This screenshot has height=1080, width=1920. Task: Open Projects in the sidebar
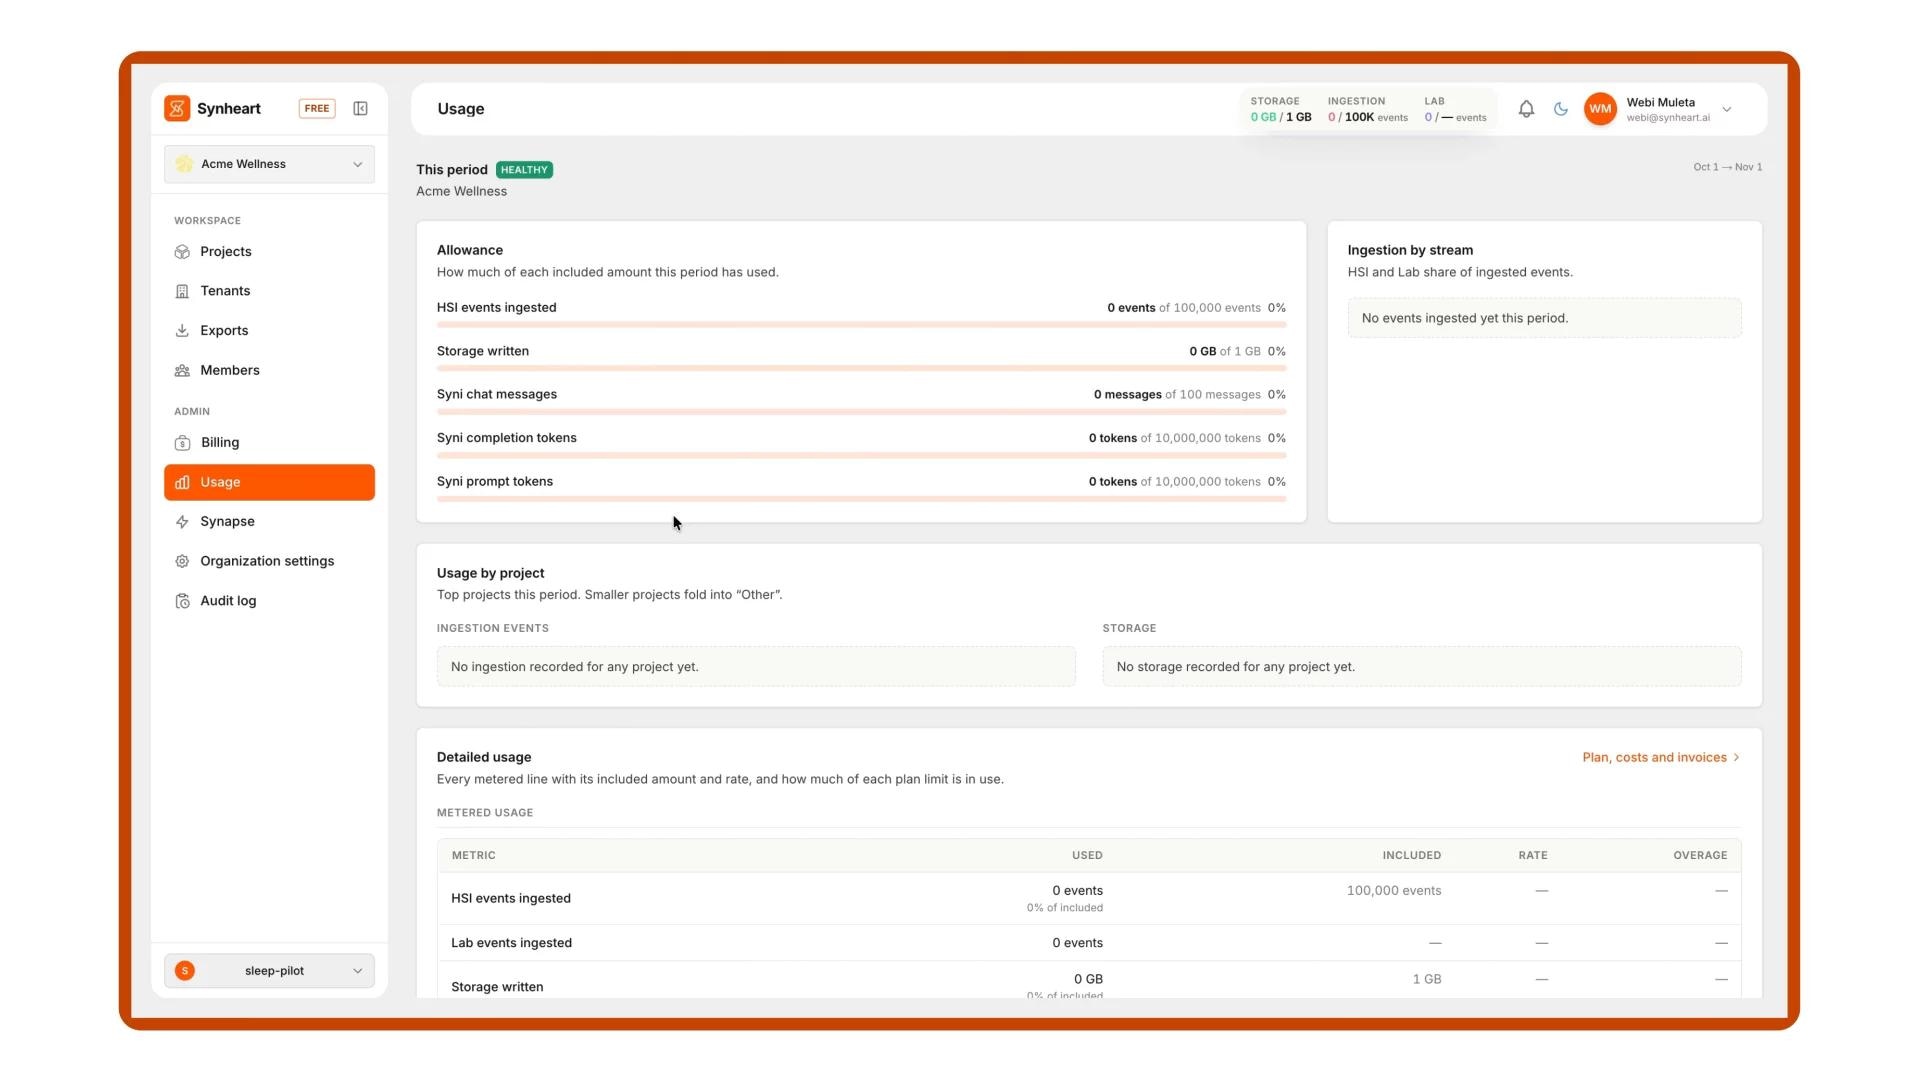point(269,252)
